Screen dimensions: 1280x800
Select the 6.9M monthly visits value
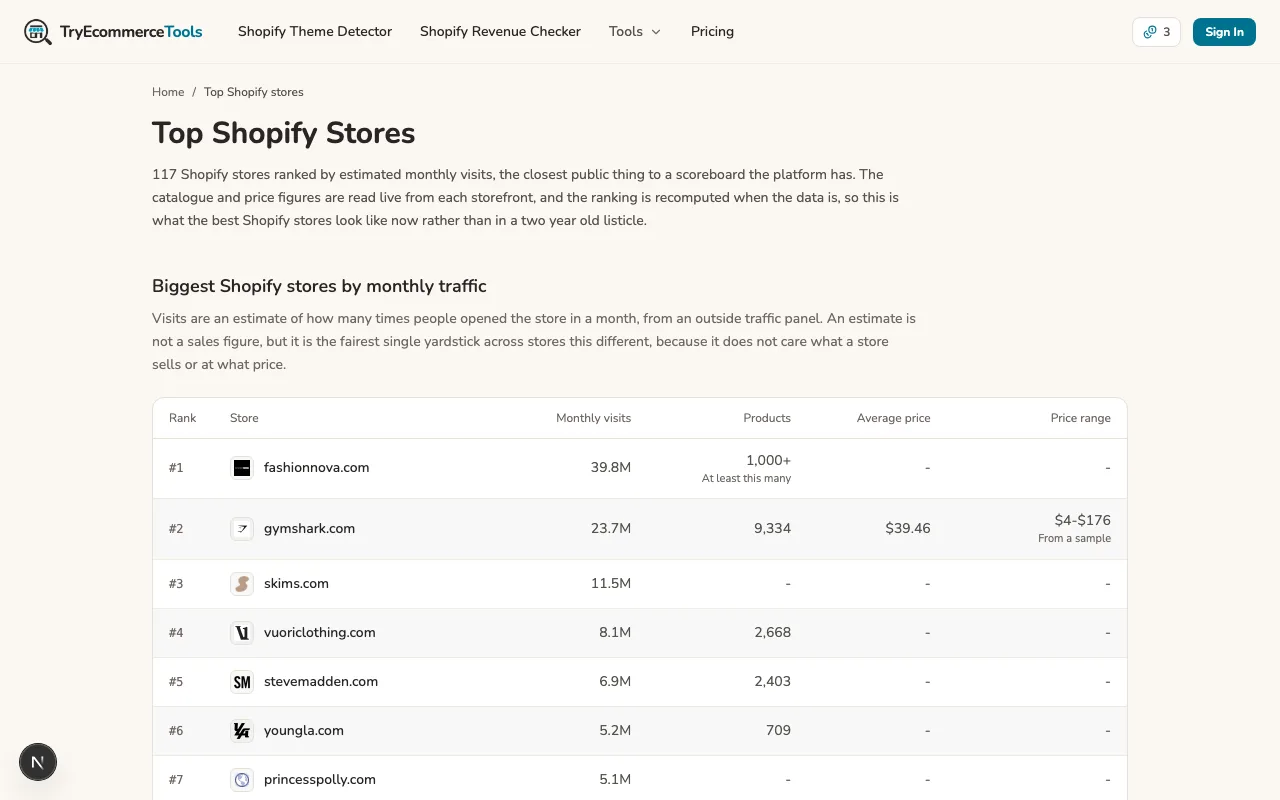pyautogui.click(x=615, y=682)
